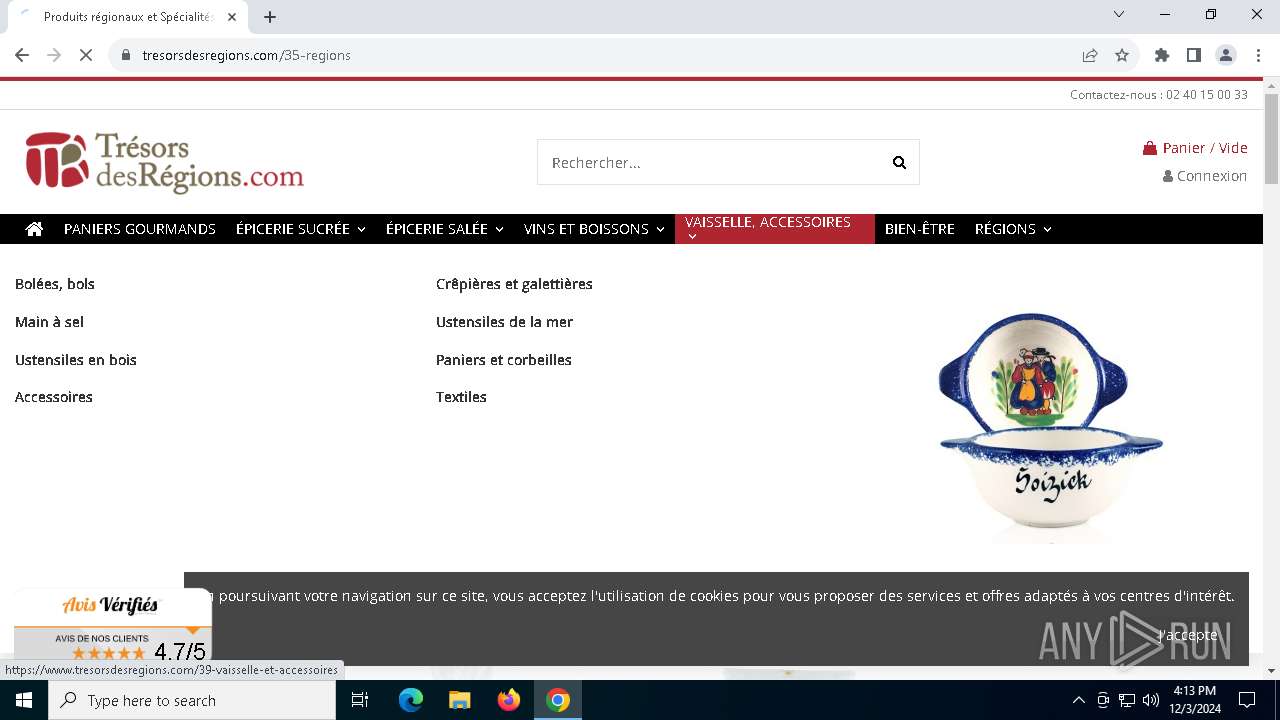Go back to the previous page
Viewport: 1280px width, 720px height.
(x=22, y=55)
